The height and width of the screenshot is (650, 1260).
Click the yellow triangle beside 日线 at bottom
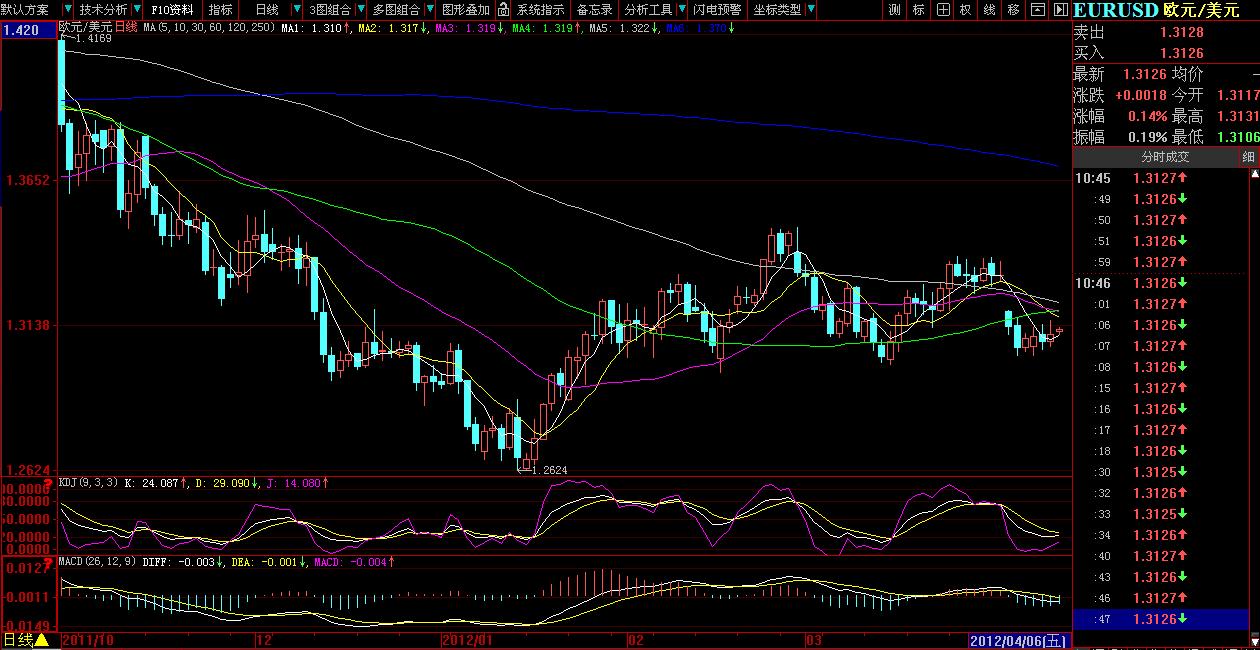tap(42, 639)
